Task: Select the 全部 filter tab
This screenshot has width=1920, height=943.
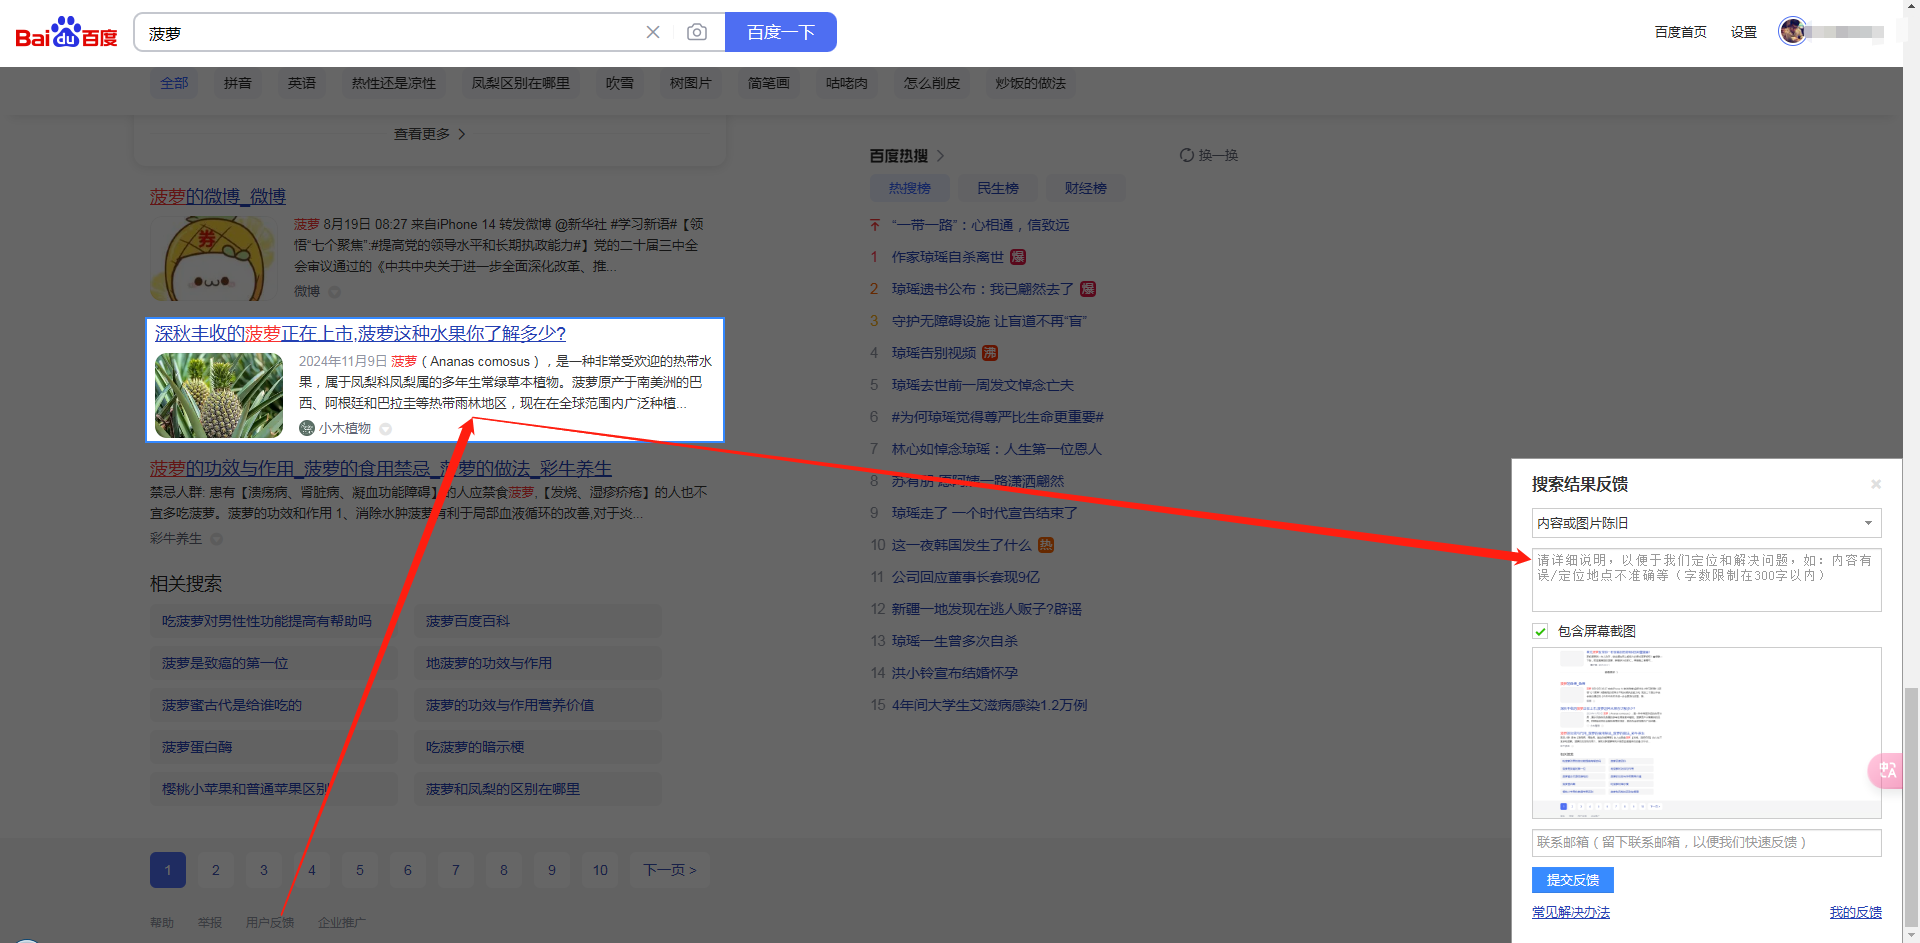Action: click(174, 83)
